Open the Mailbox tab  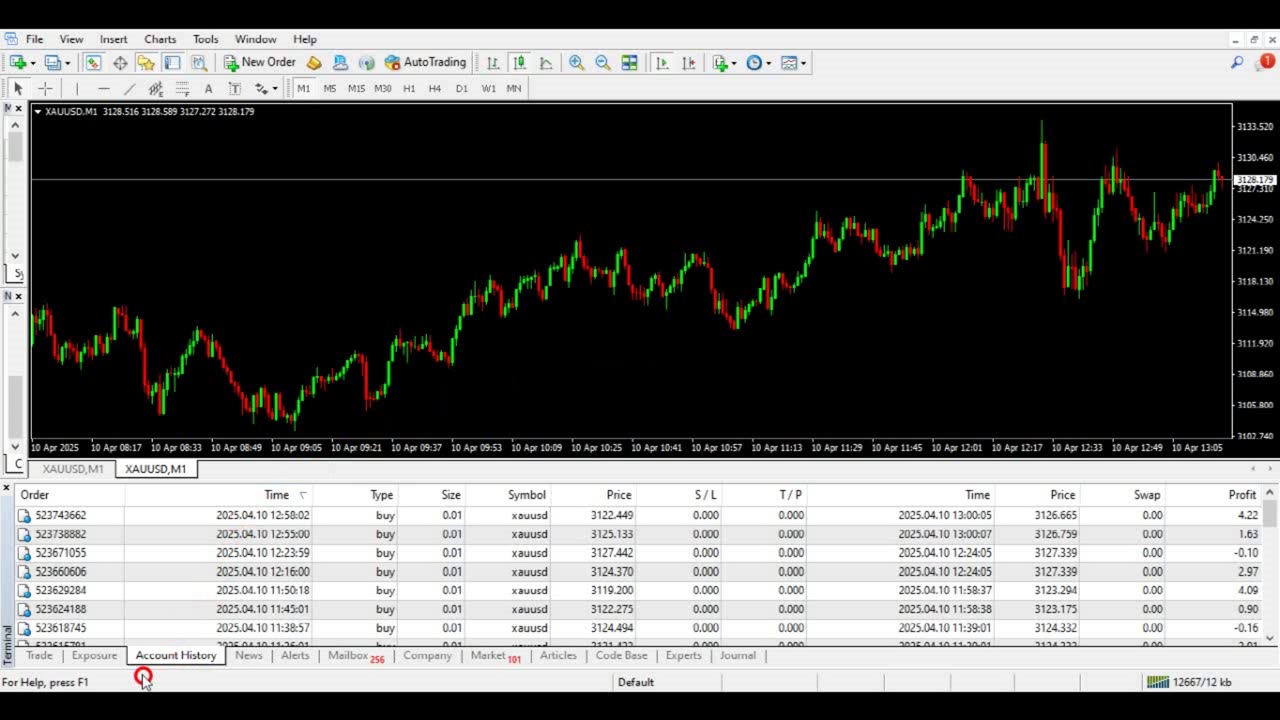click(355, 656)
